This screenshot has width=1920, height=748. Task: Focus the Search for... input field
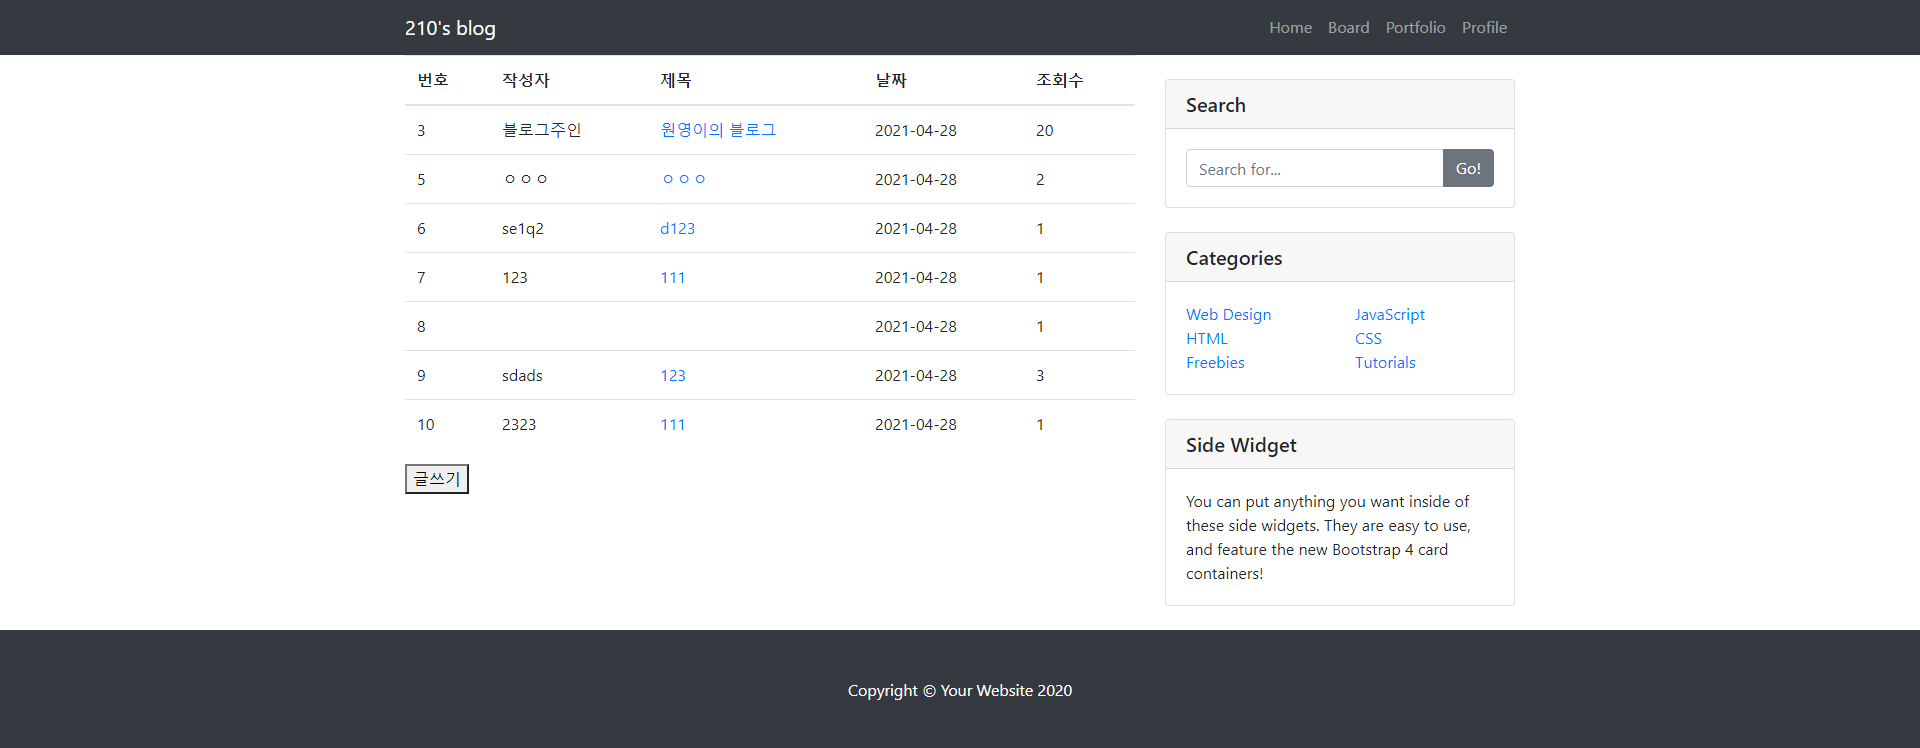pyautogui.click(x=1314, y=168)
